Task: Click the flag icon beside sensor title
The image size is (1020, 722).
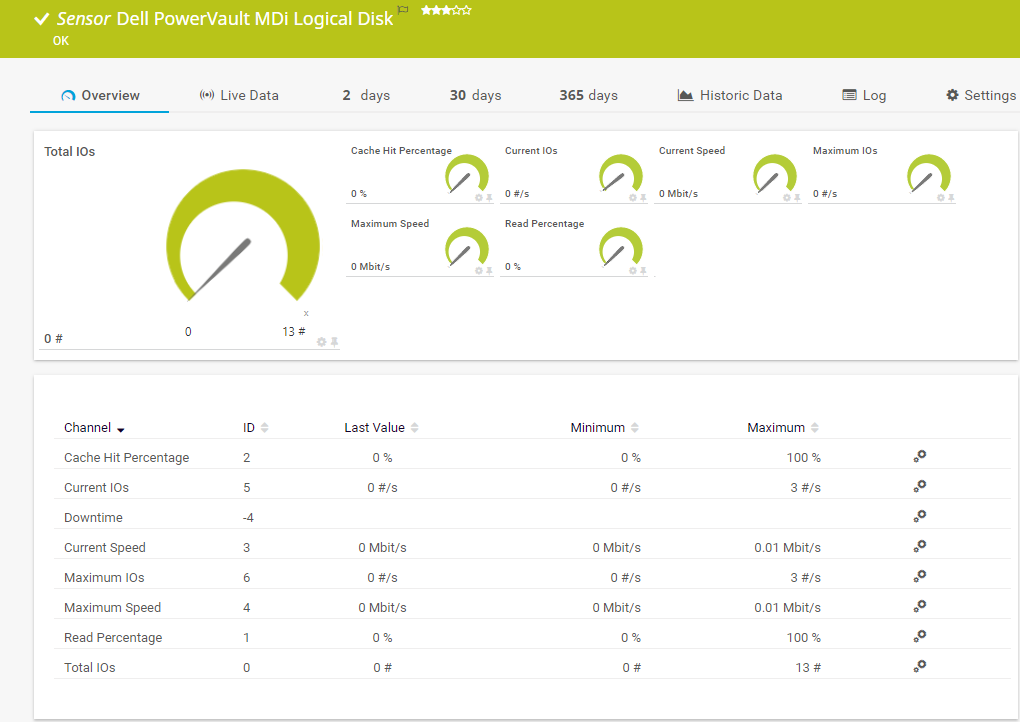Action: click(x=403, y=10)
